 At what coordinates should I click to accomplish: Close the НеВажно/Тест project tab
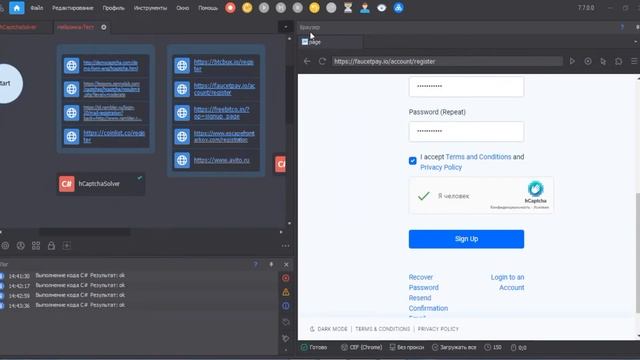tap(104, 27)
